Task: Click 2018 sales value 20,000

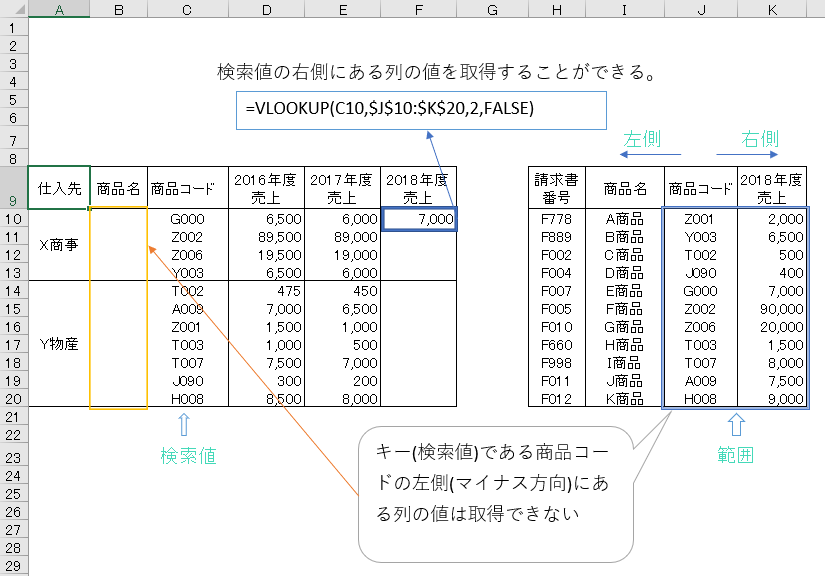Action: click(x=772, y=327)
